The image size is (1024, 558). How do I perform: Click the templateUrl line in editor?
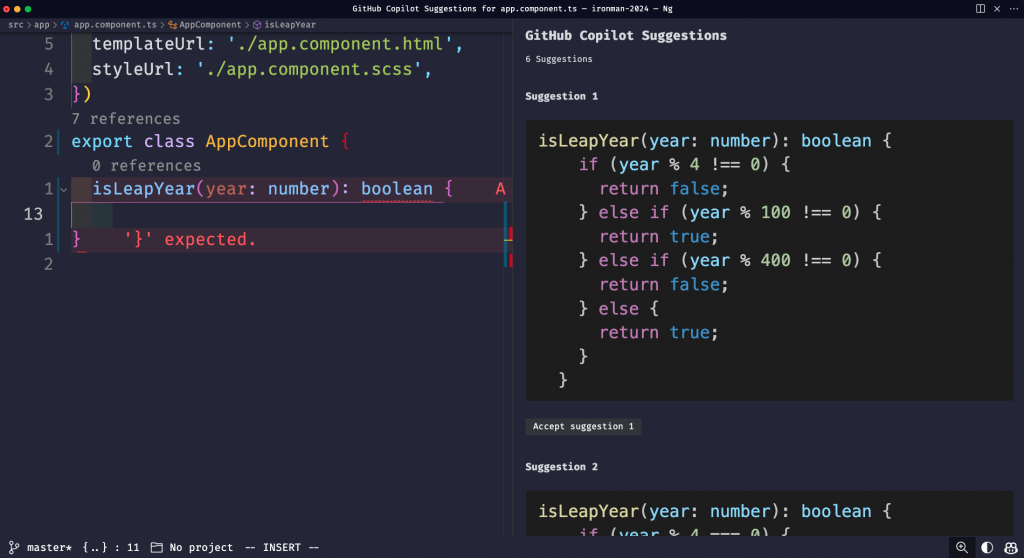(x=278, y=44)
